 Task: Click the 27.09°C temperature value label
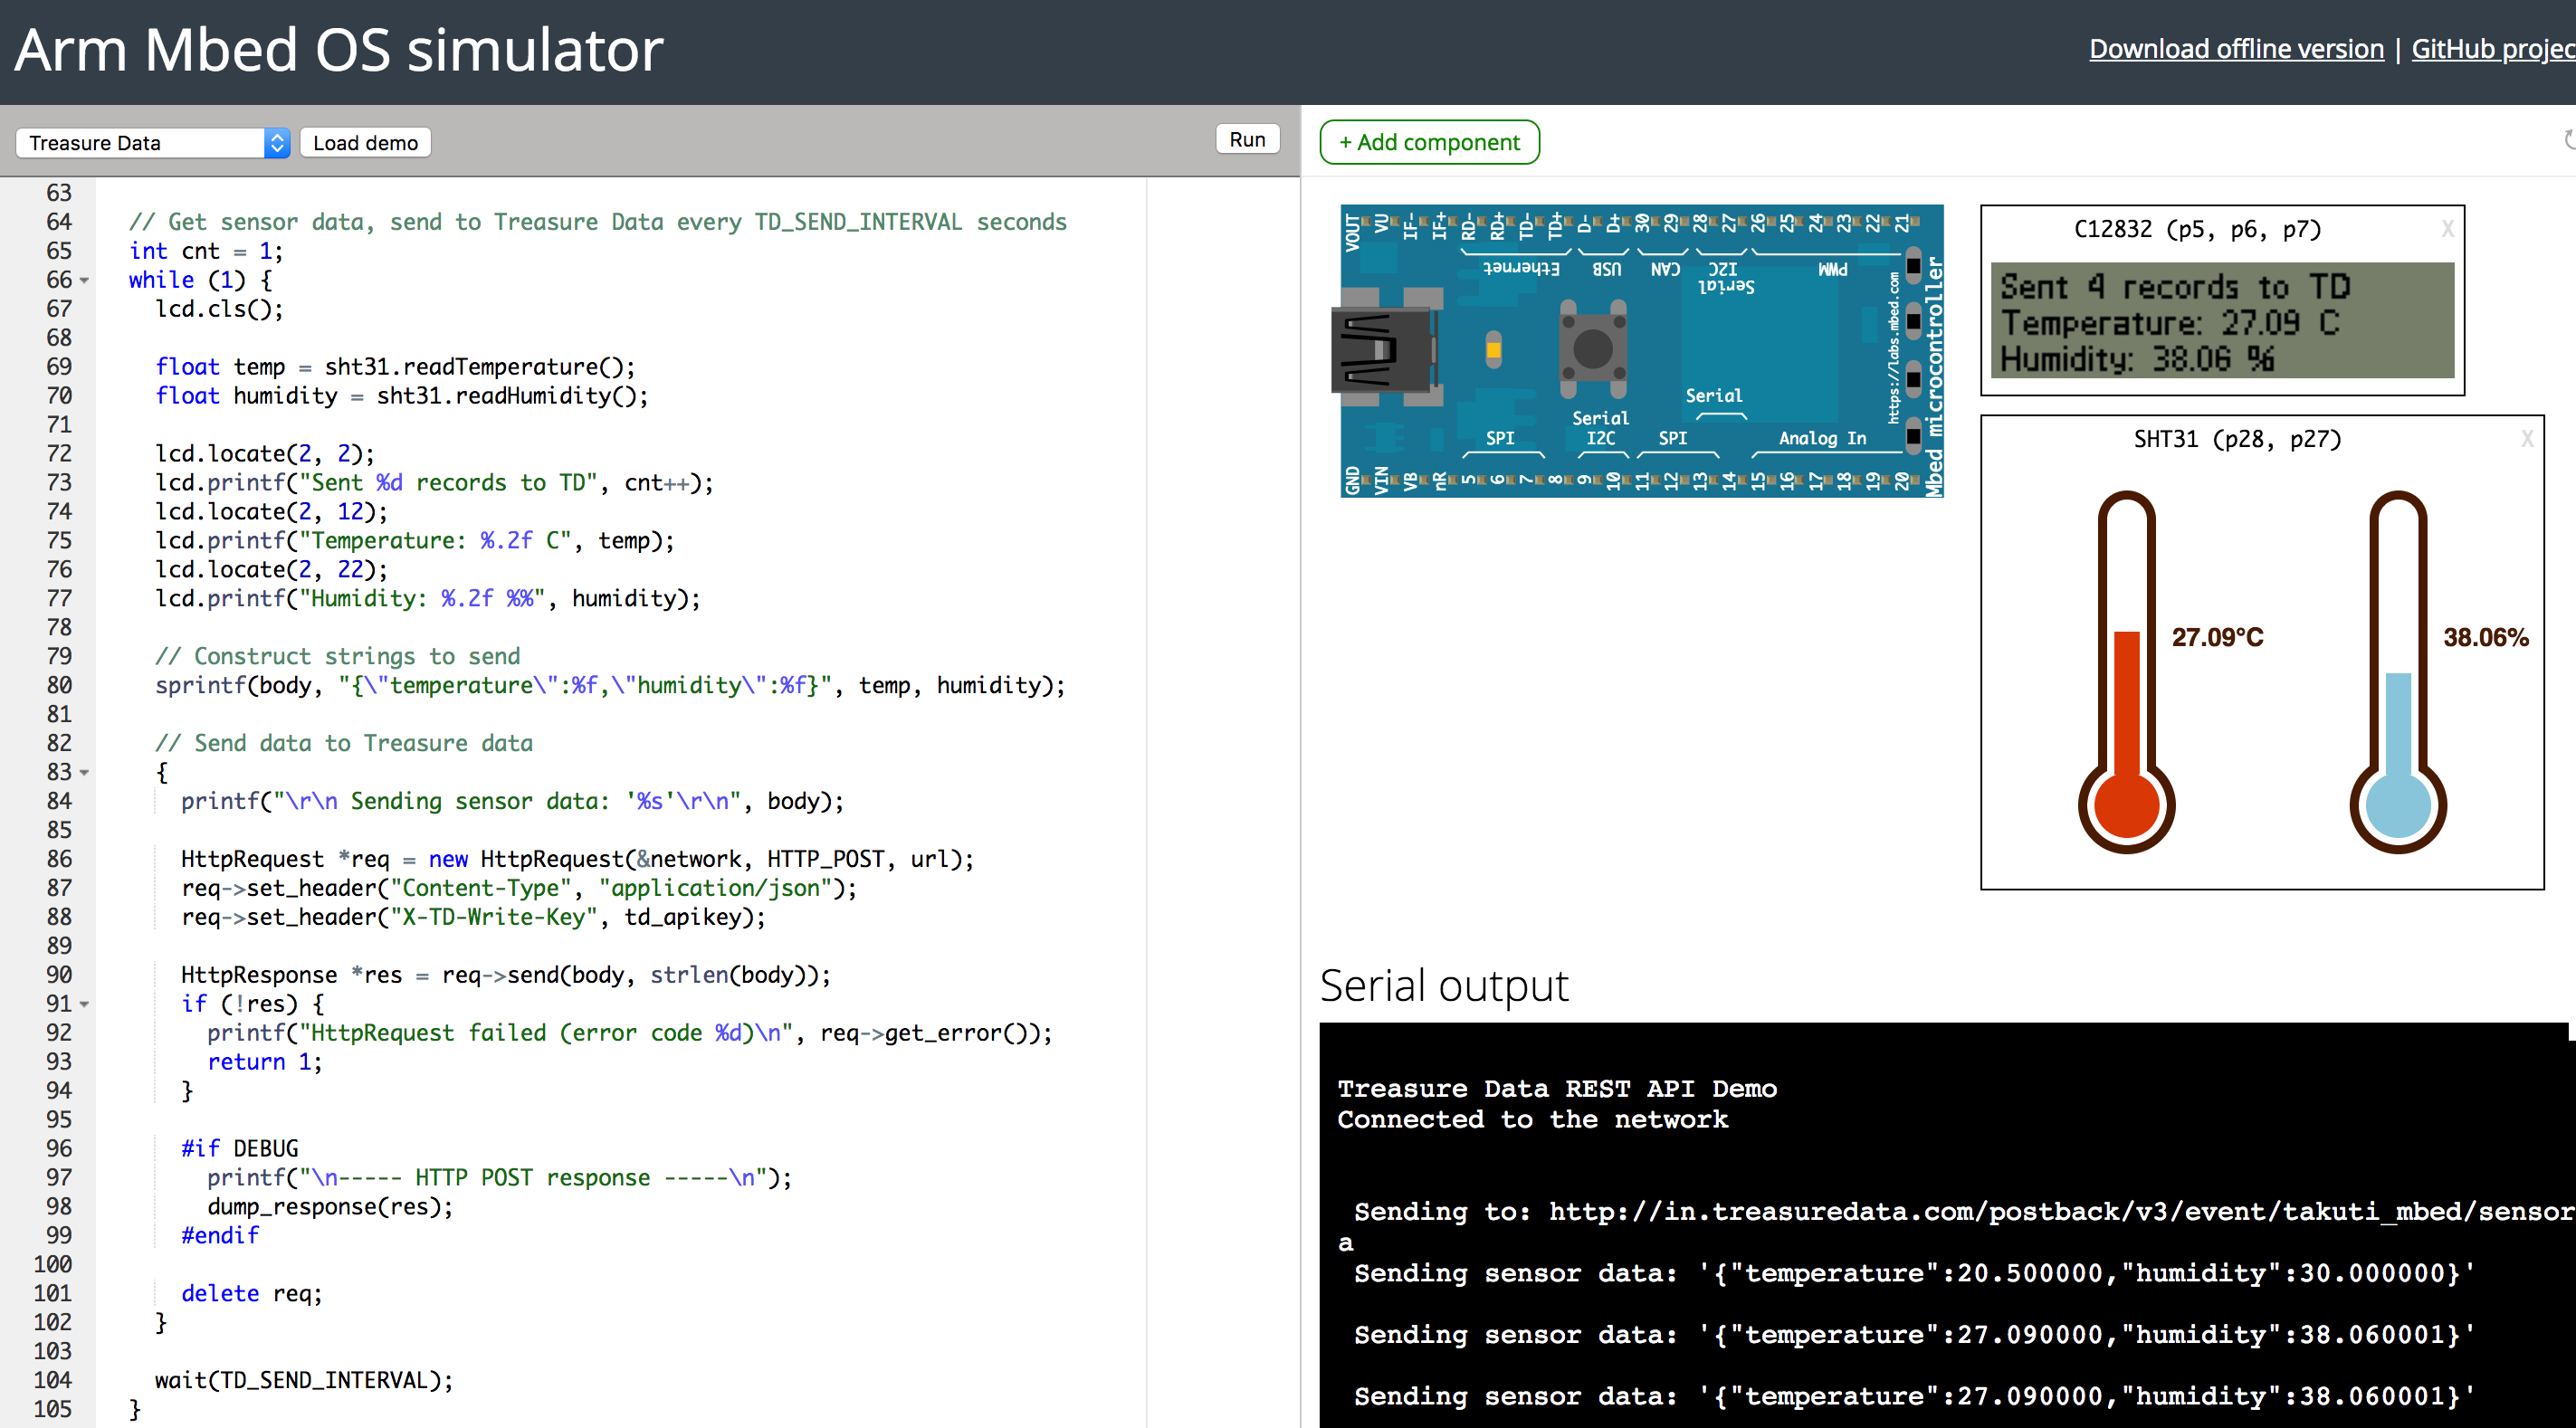(2217, 637)
